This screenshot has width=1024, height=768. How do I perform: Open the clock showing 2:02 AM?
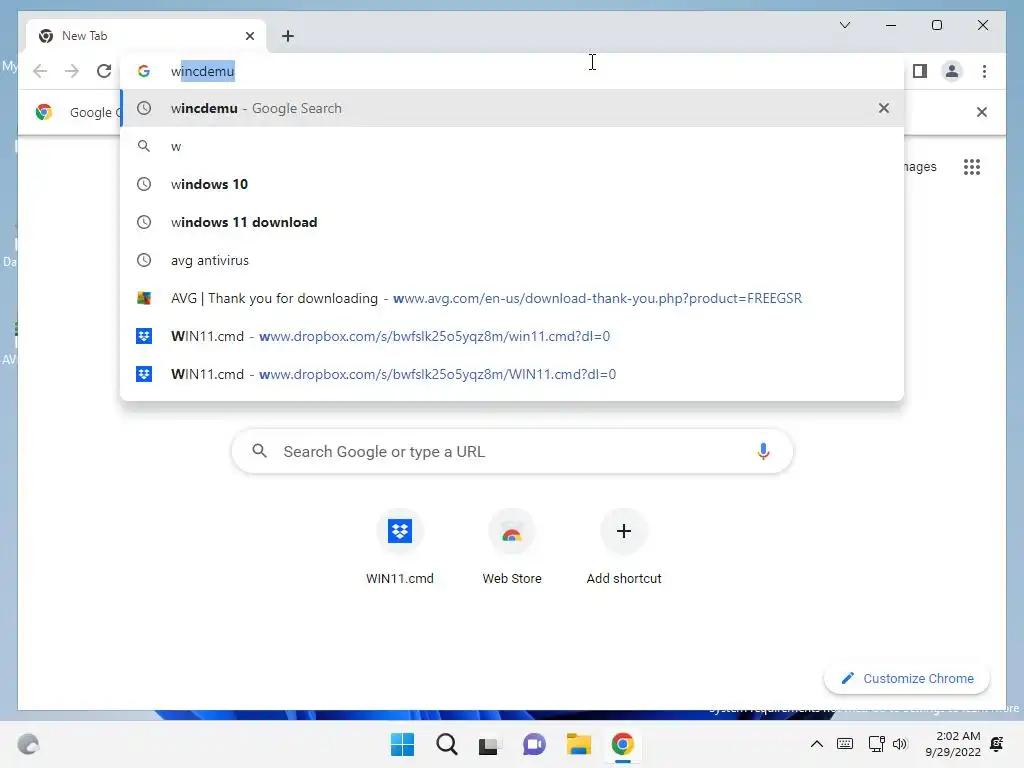[x=953, y=744]
